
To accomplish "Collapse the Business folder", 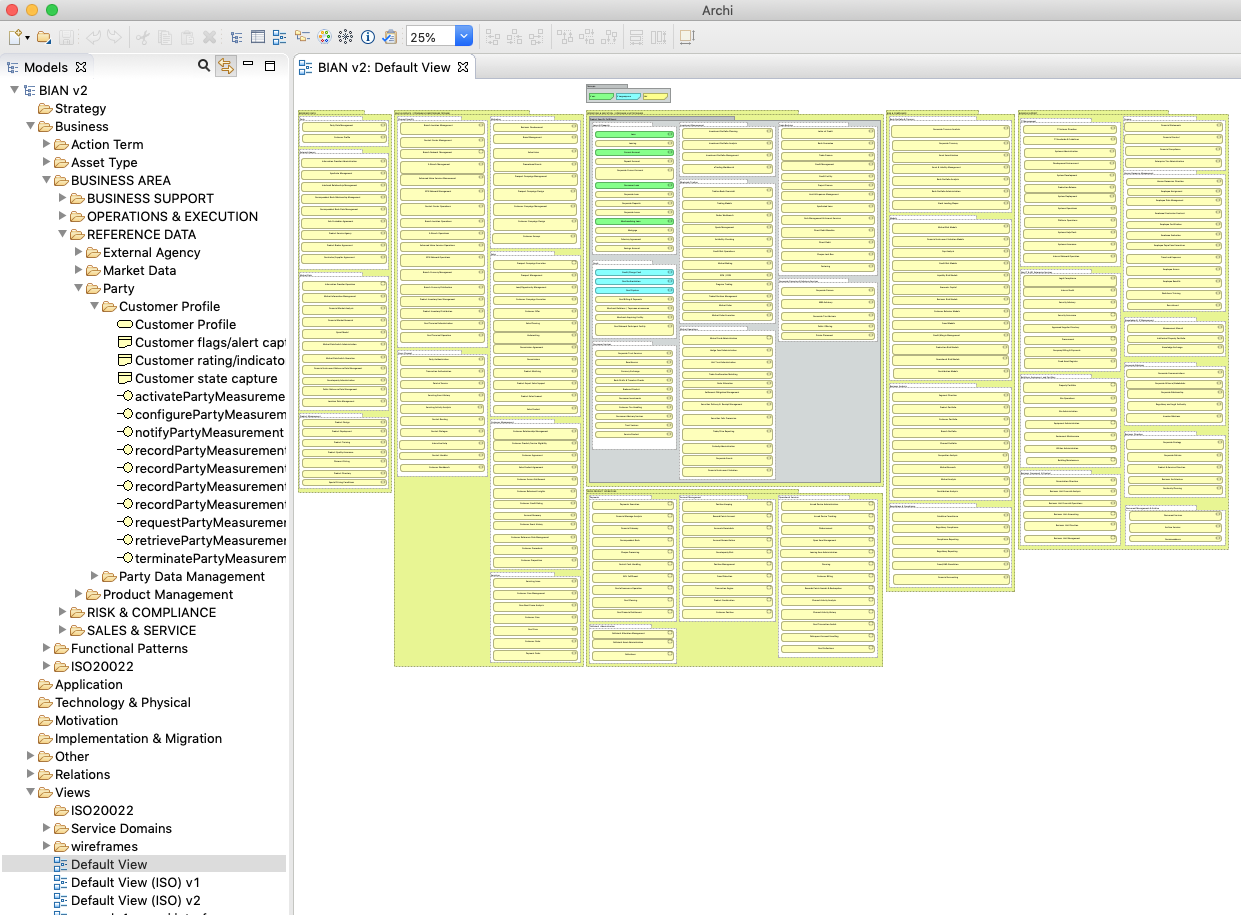I will (31, 126).
